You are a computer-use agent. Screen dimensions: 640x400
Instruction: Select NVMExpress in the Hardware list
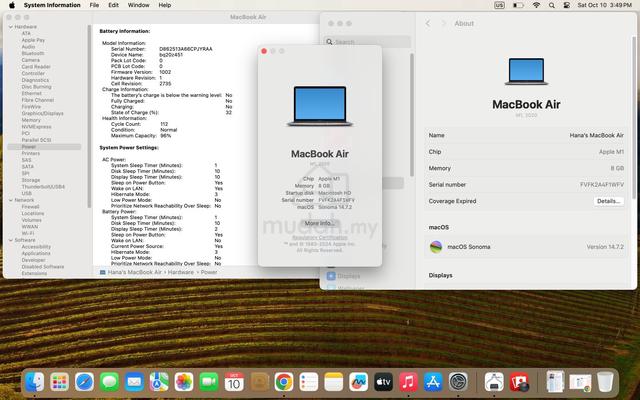point(36,127)
